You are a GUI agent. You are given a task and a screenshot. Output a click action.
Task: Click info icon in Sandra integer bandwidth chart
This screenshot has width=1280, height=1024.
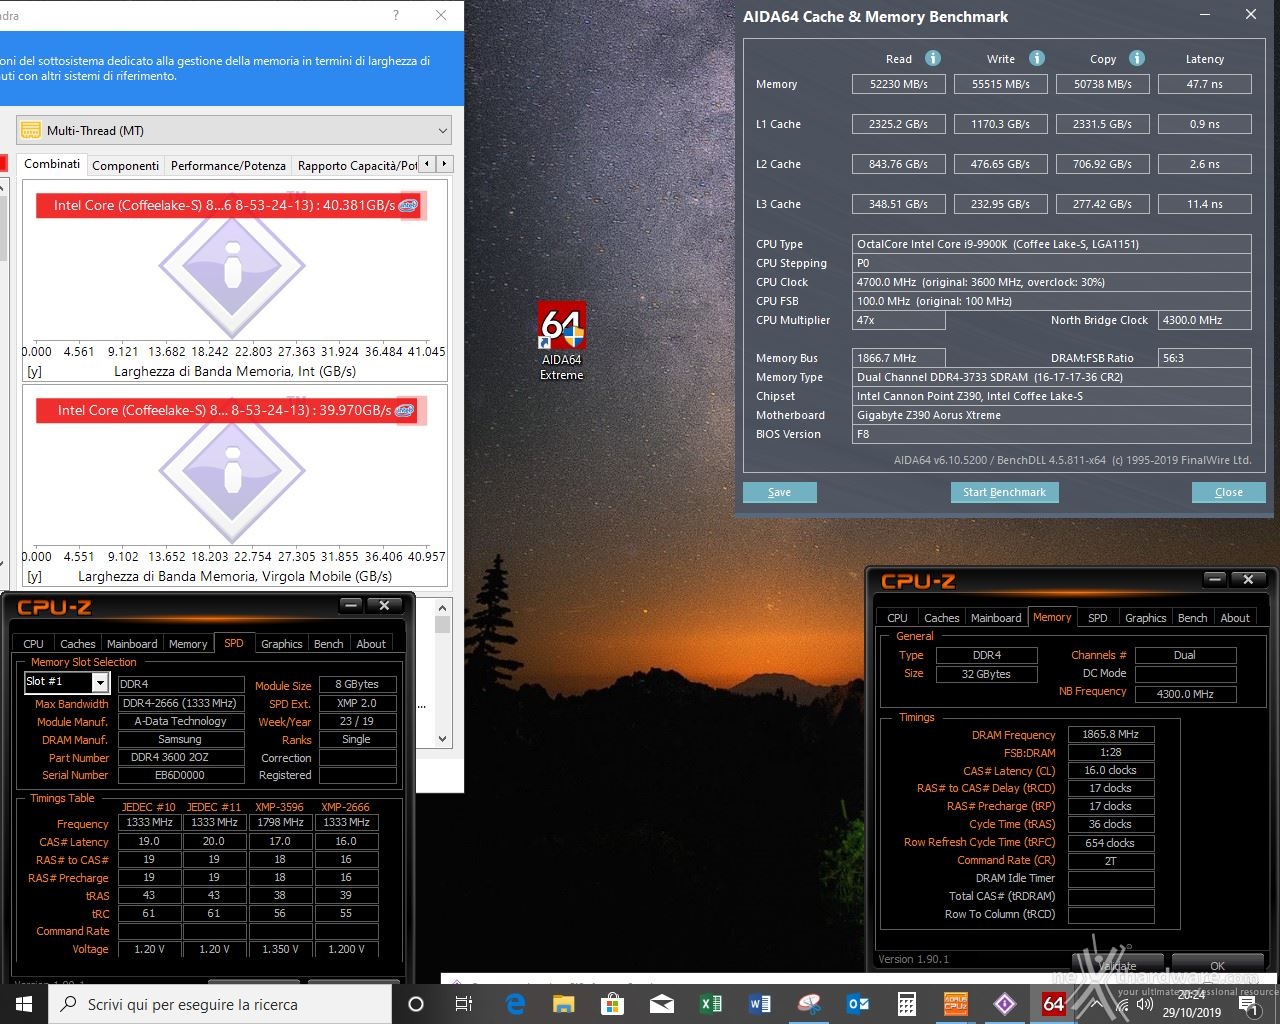[x=232, y=268]
